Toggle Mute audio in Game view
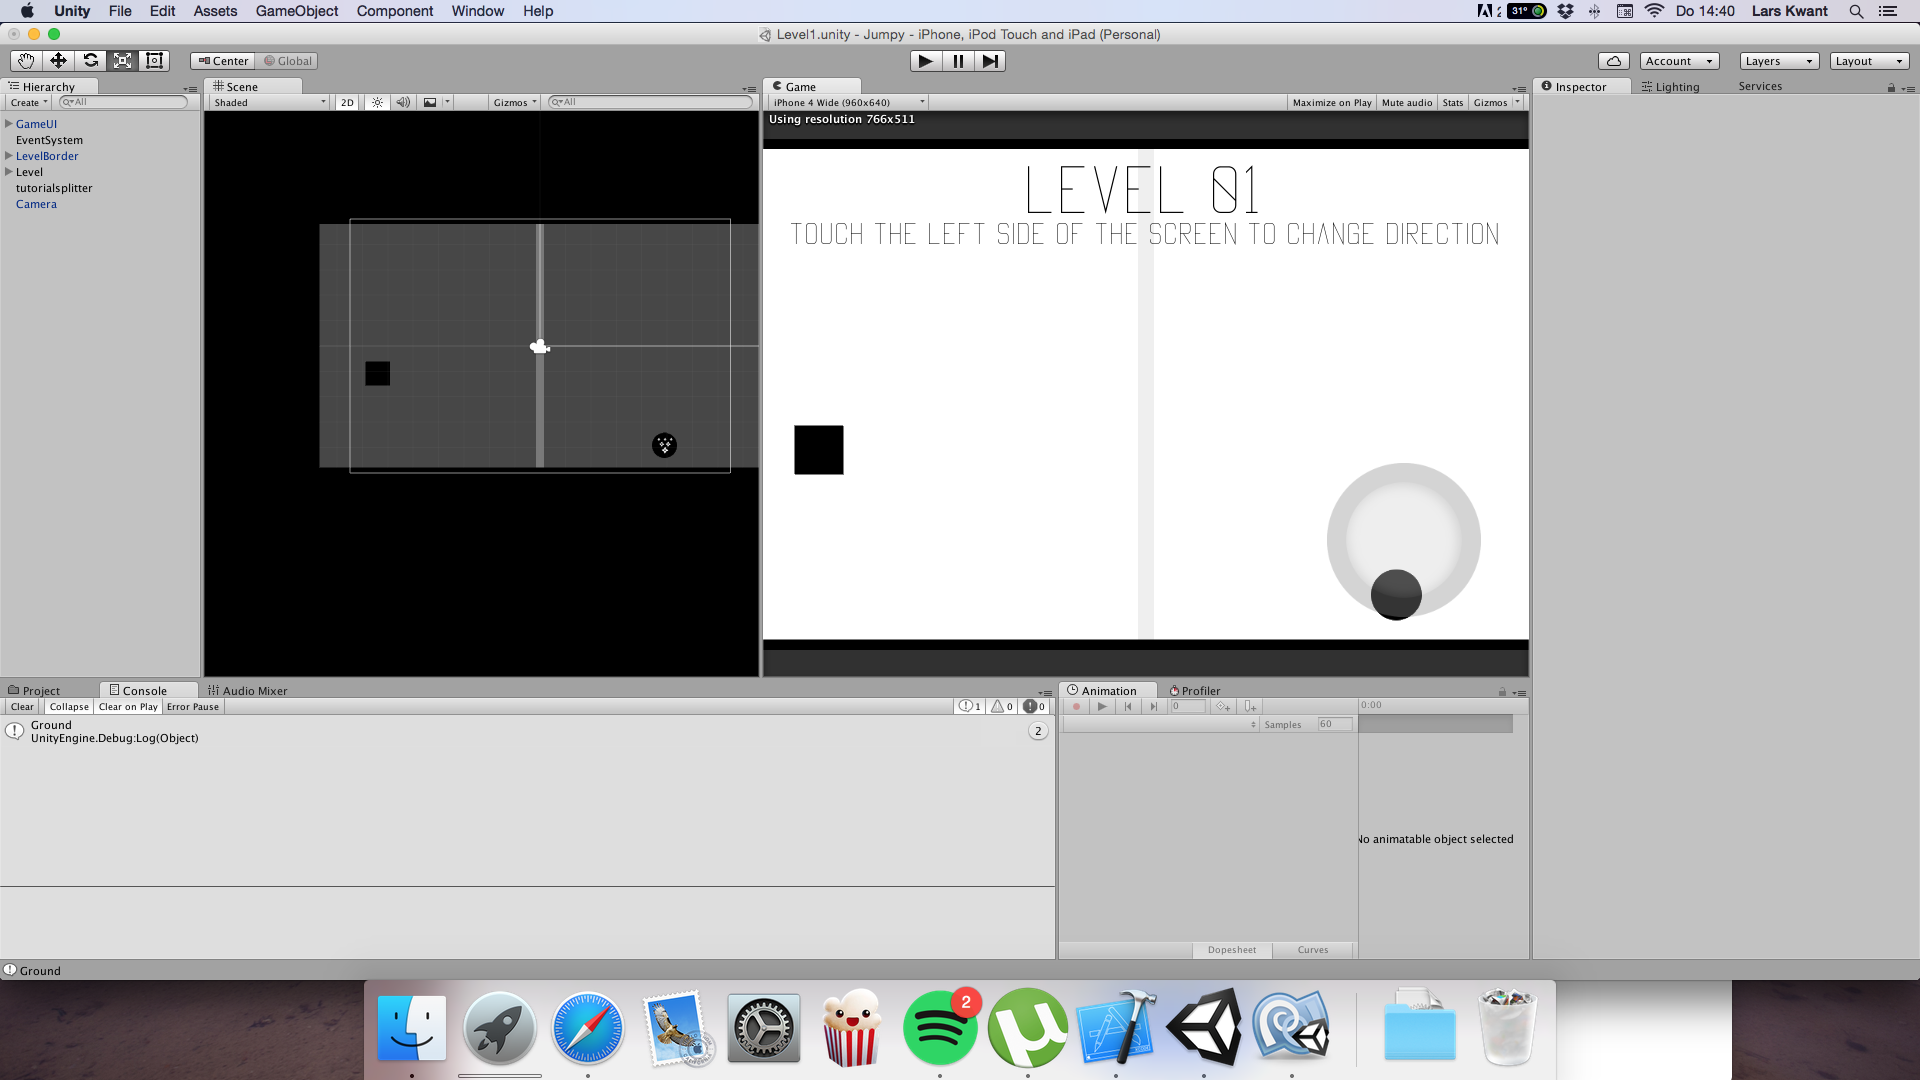1920x1080 pixels. tap(1406, 102)
